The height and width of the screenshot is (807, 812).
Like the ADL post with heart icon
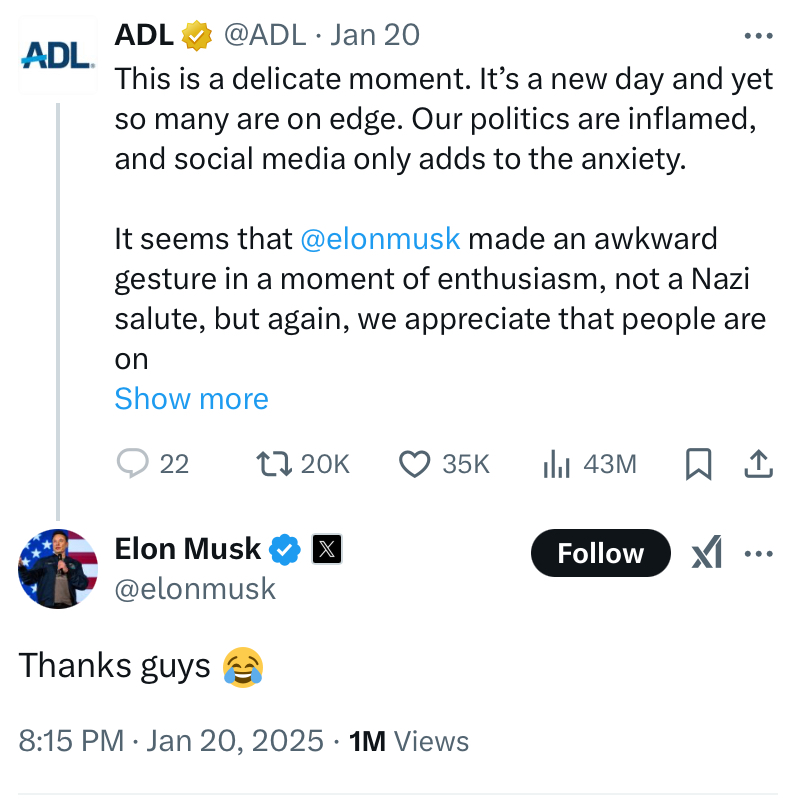(414, 464)
